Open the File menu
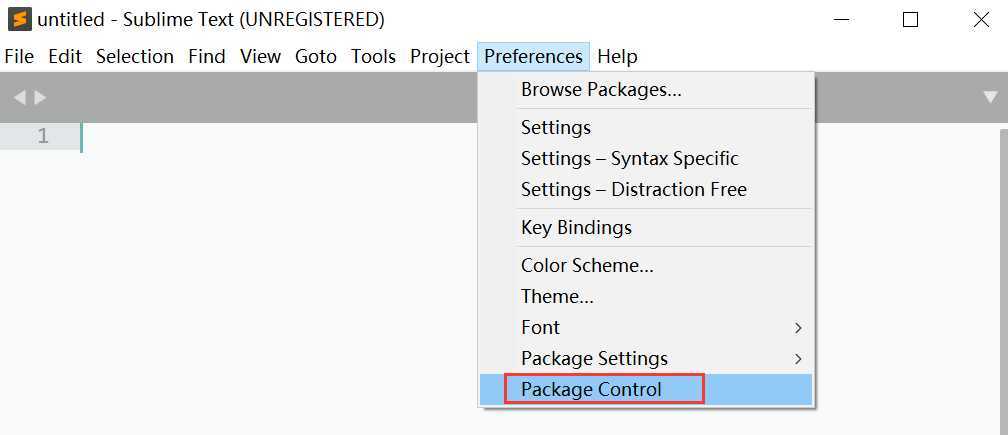Screen dimensions: 1008x435 pos(19,57)
